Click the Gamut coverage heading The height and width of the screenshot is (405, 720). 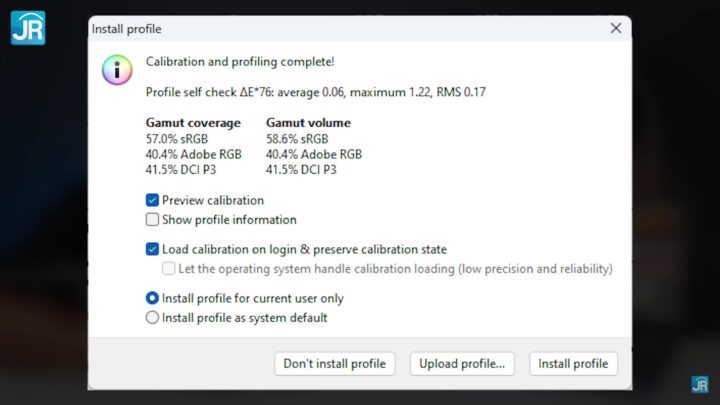click(193, 123)
